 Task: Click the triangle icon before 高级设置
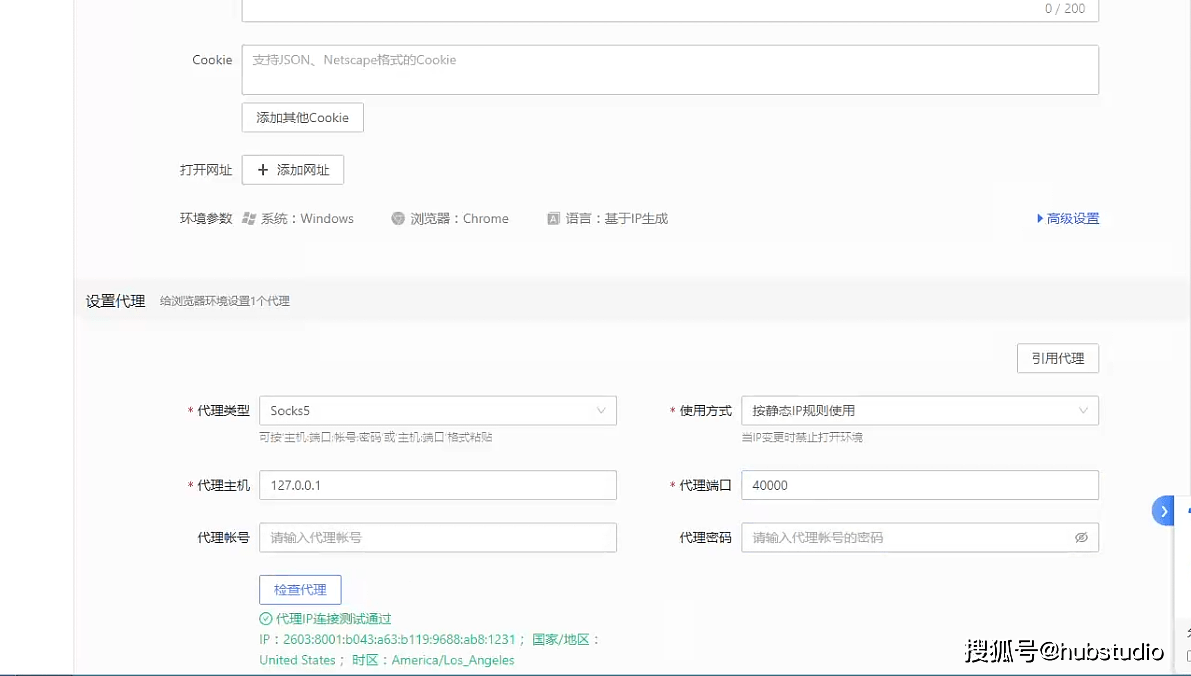tap(1041, 218)
